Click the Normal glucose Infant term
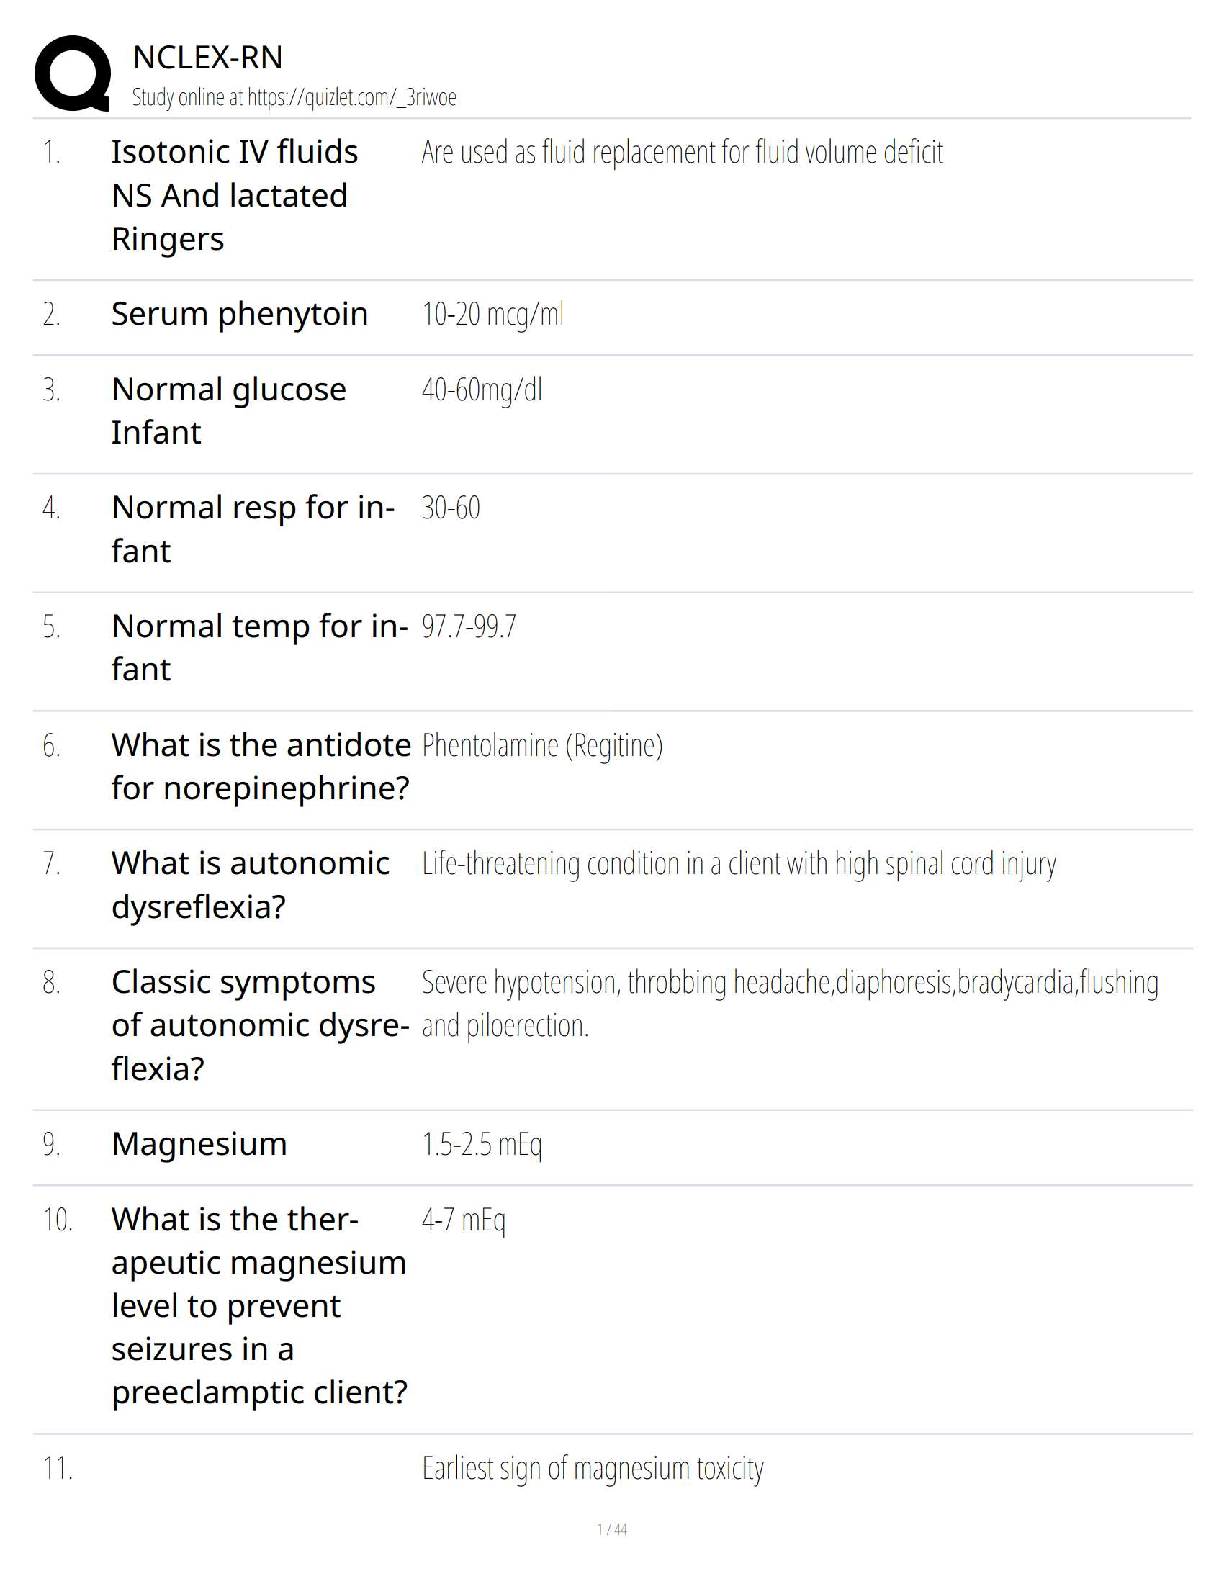This screenshot has width=1224, height=1584. pos(229,410)
